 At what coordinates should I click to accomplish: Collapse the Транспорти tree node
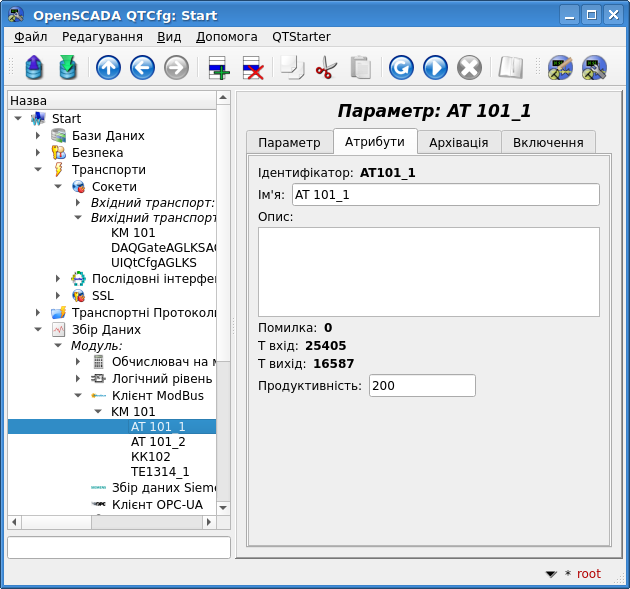point(38,170)
